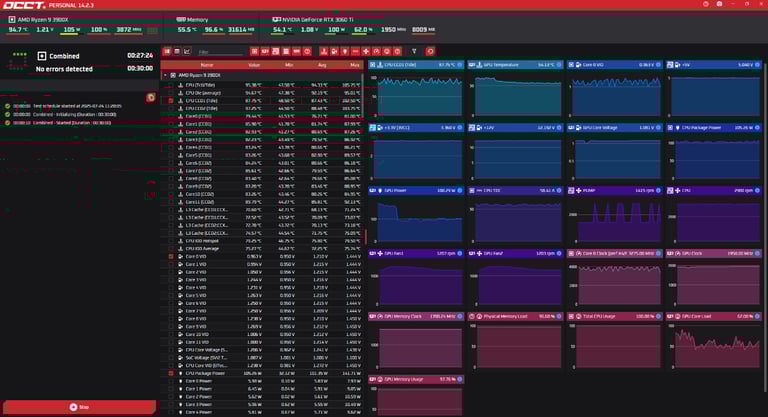This screenshot has width=768, height=417.
Task: Switch to the graph-only view icon
Action: [187, 51]
